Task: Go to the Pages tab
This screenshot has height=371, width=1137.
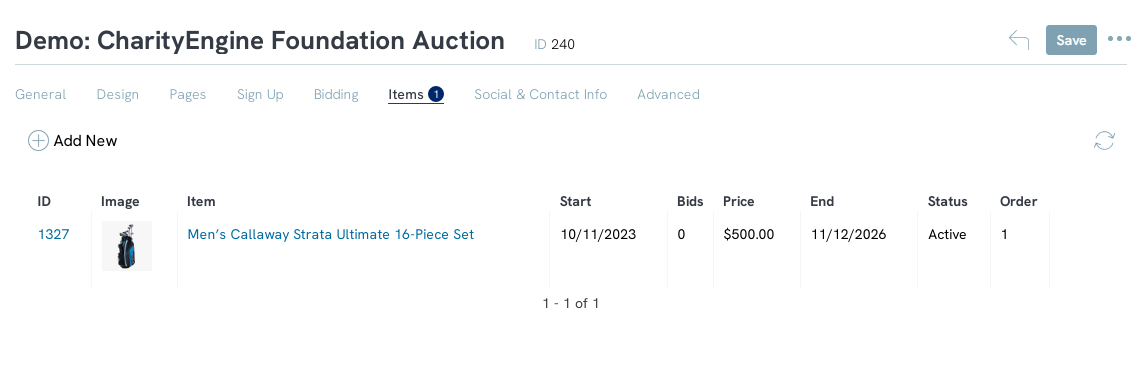Action: tap(188, 94)
